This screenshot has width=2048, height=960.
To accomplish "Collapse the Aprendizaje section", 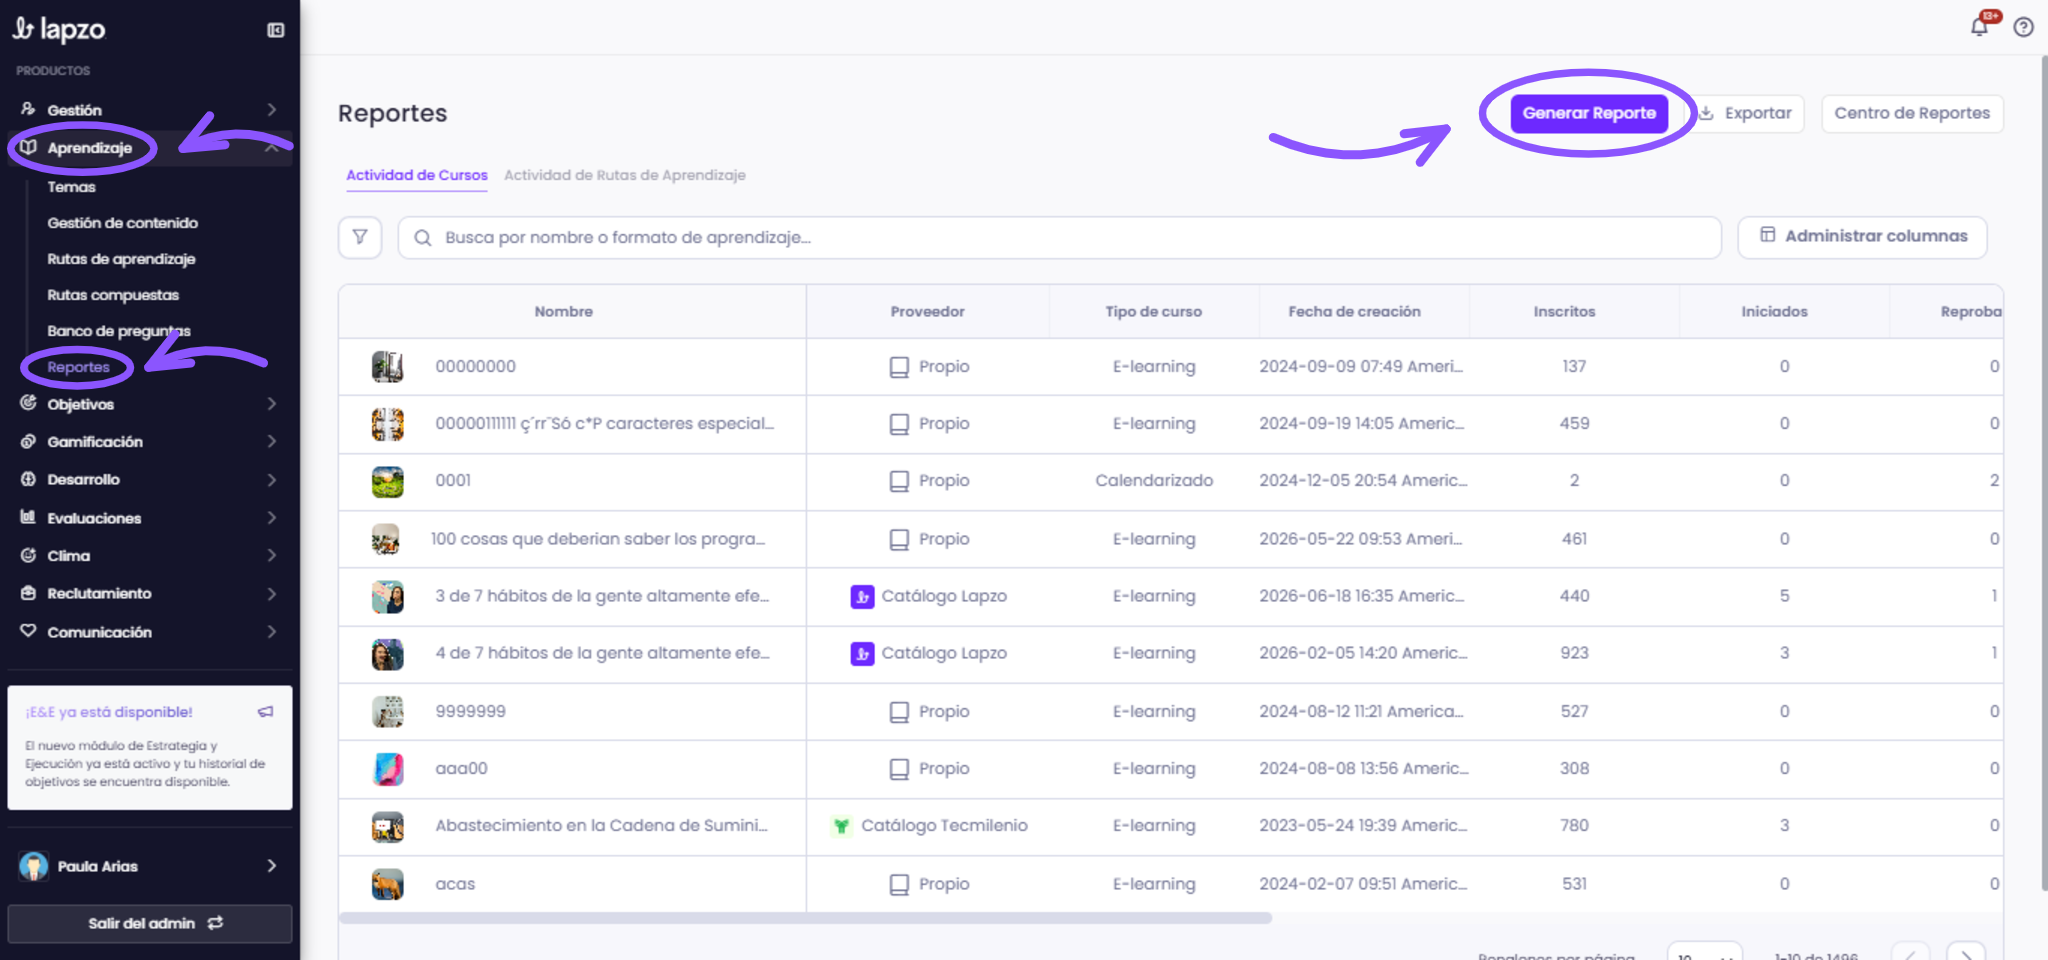I will pos(272,147).
